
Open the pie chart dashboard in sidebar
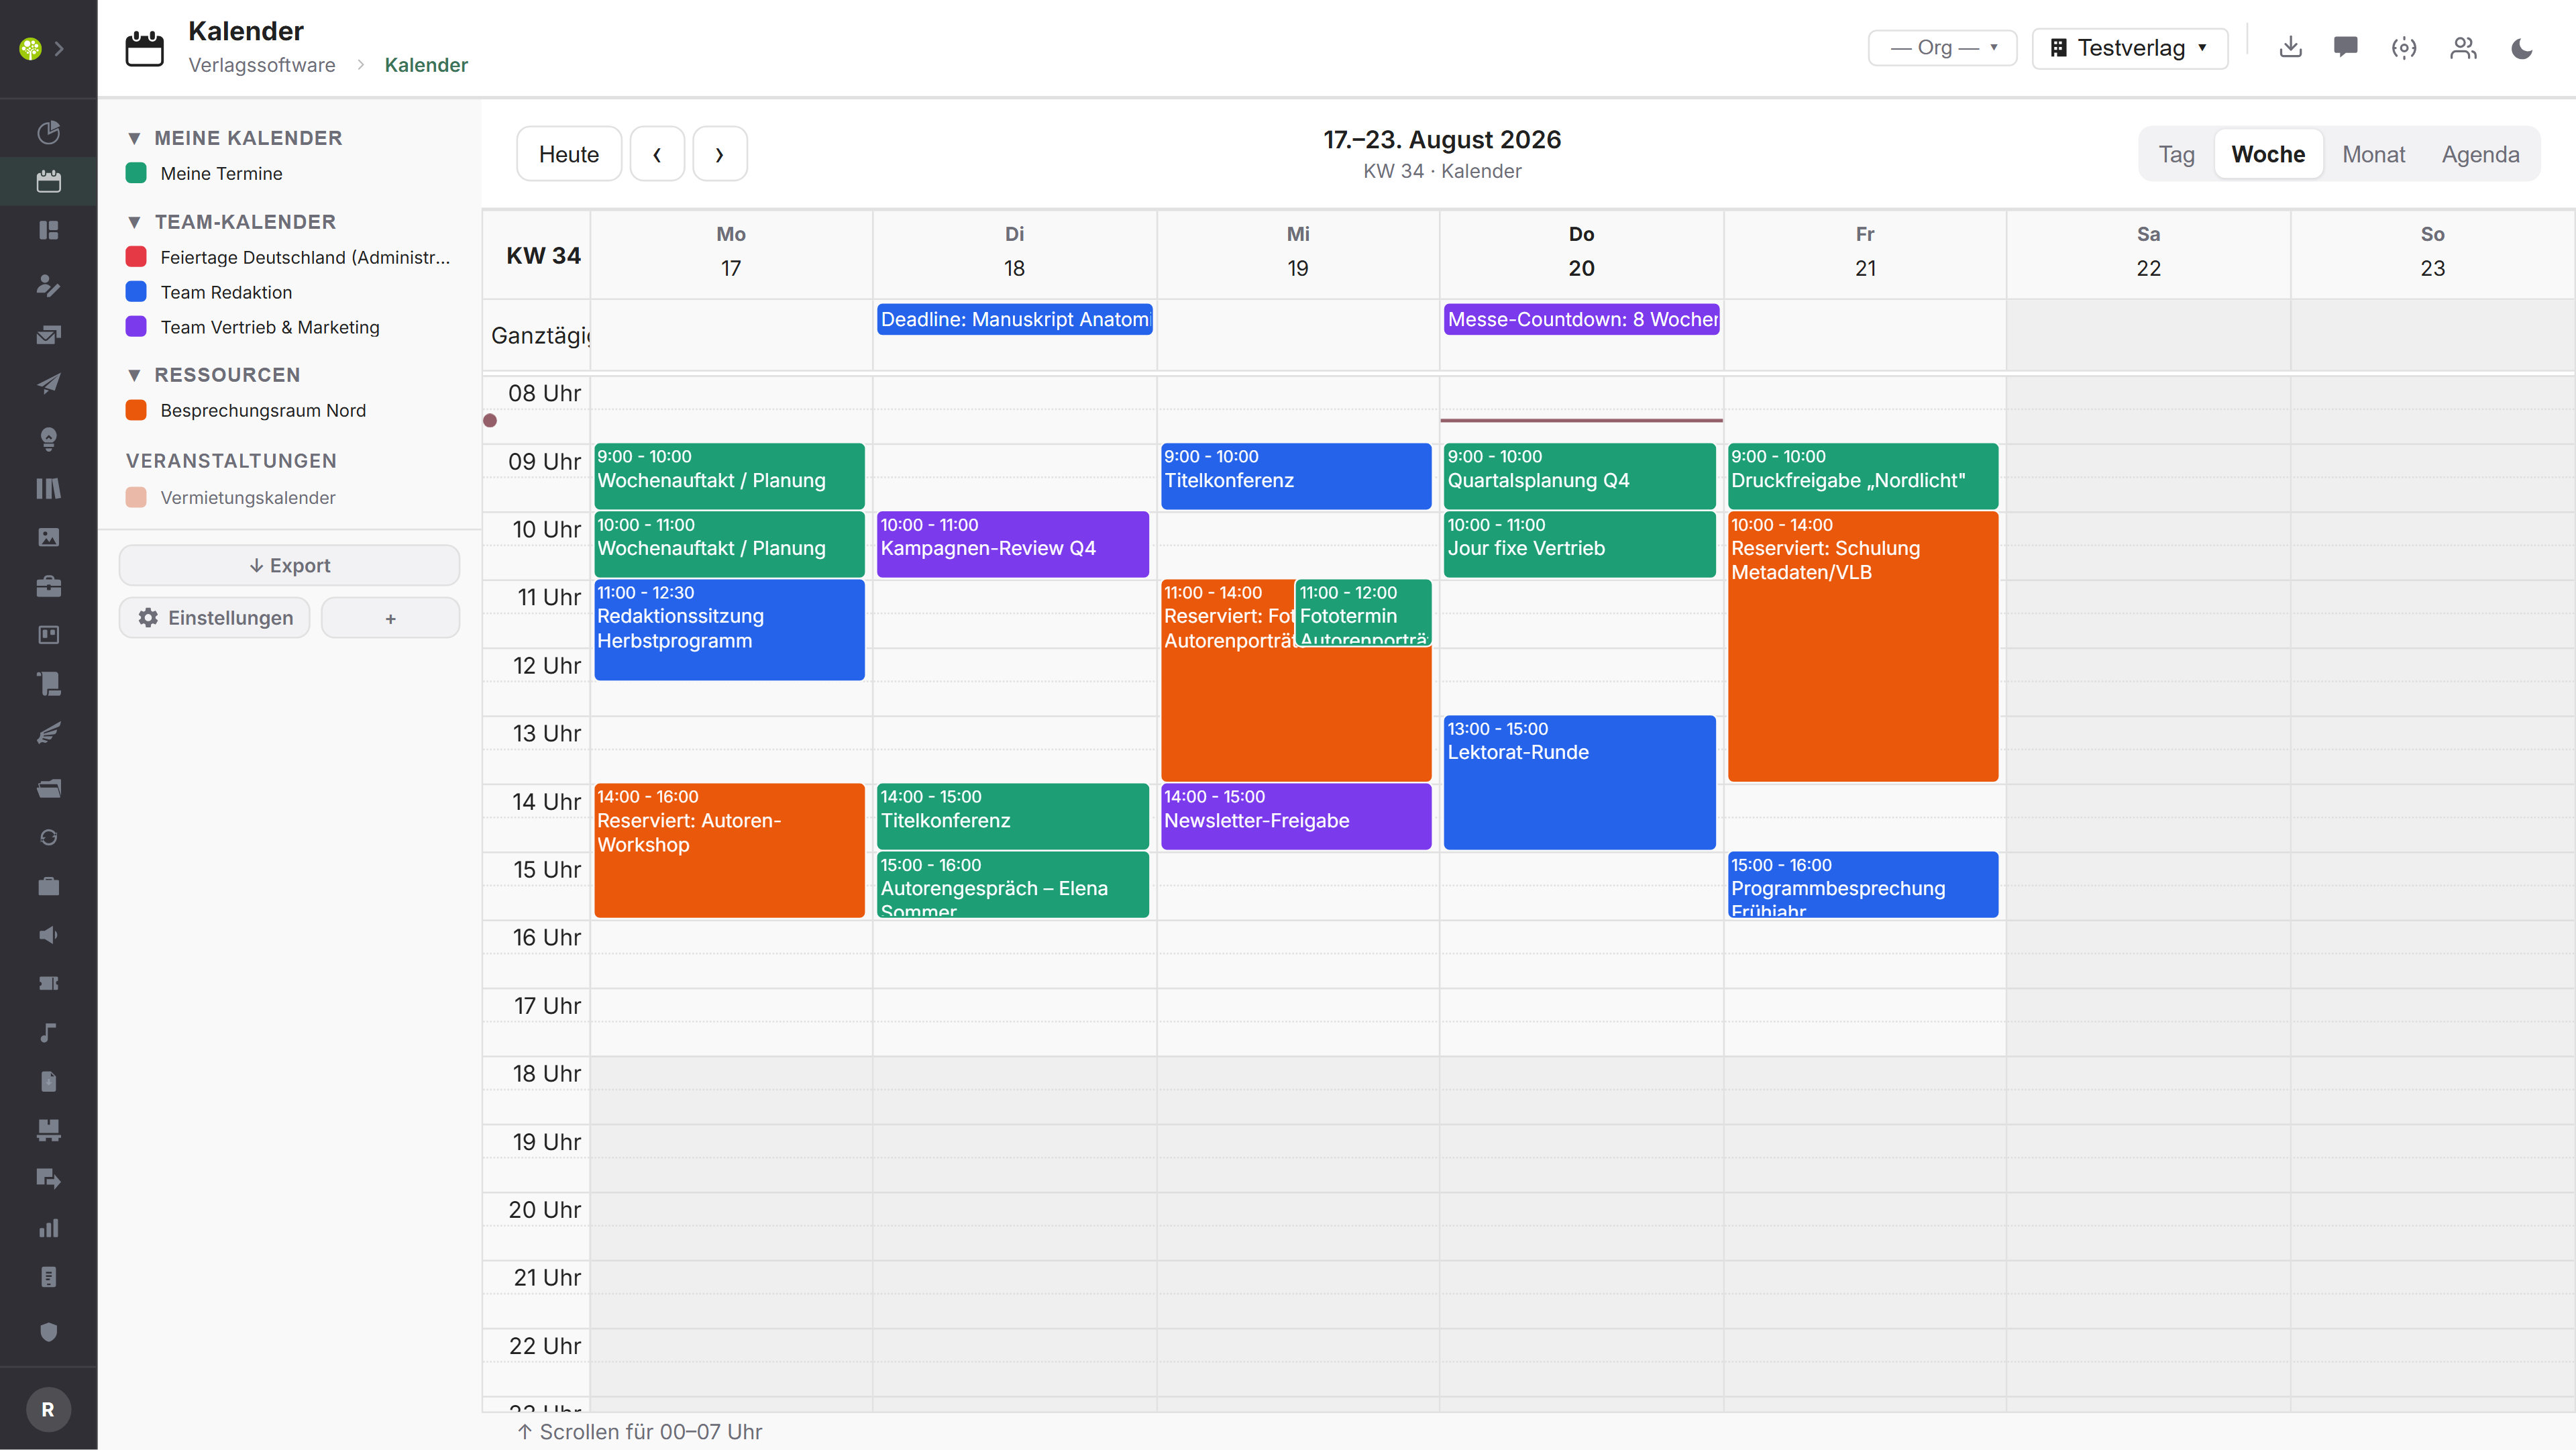[48, 132]
